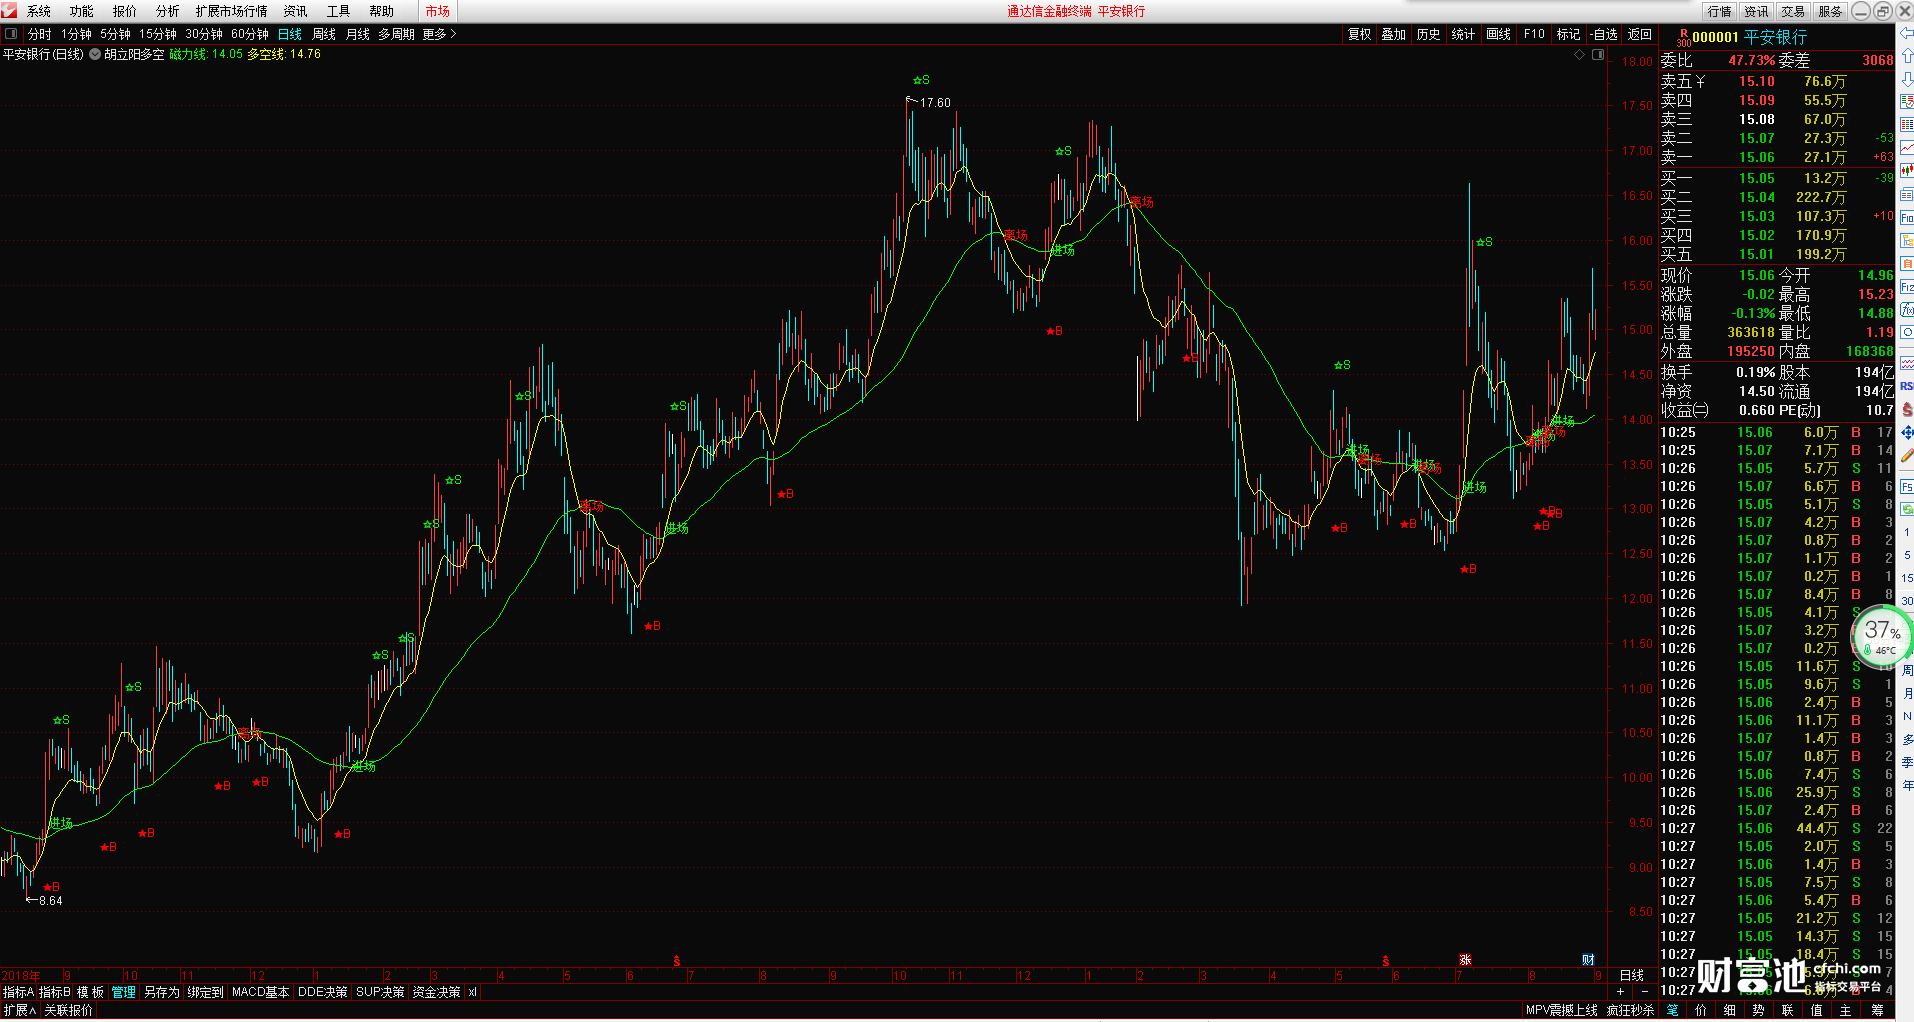Open the 报价 menu
Viewport: 1914px width, 1022px height.
[x=125, y=11]
